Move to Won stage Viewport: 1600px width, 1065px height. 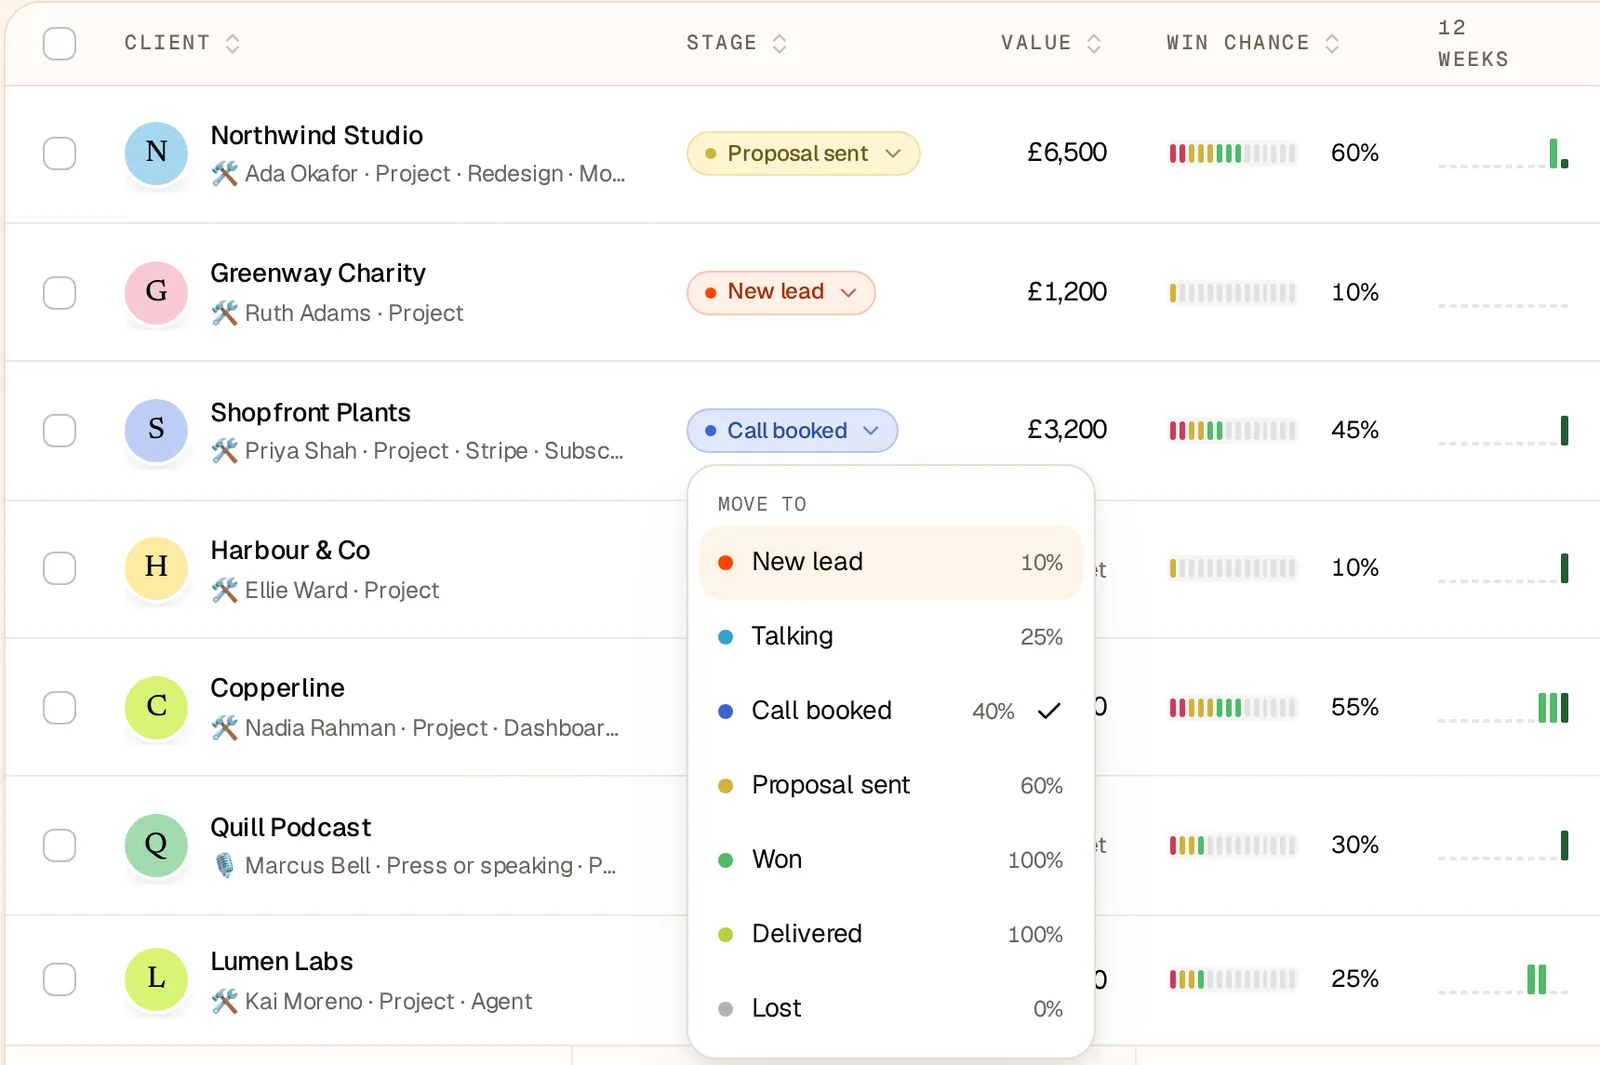click(891, 860)
